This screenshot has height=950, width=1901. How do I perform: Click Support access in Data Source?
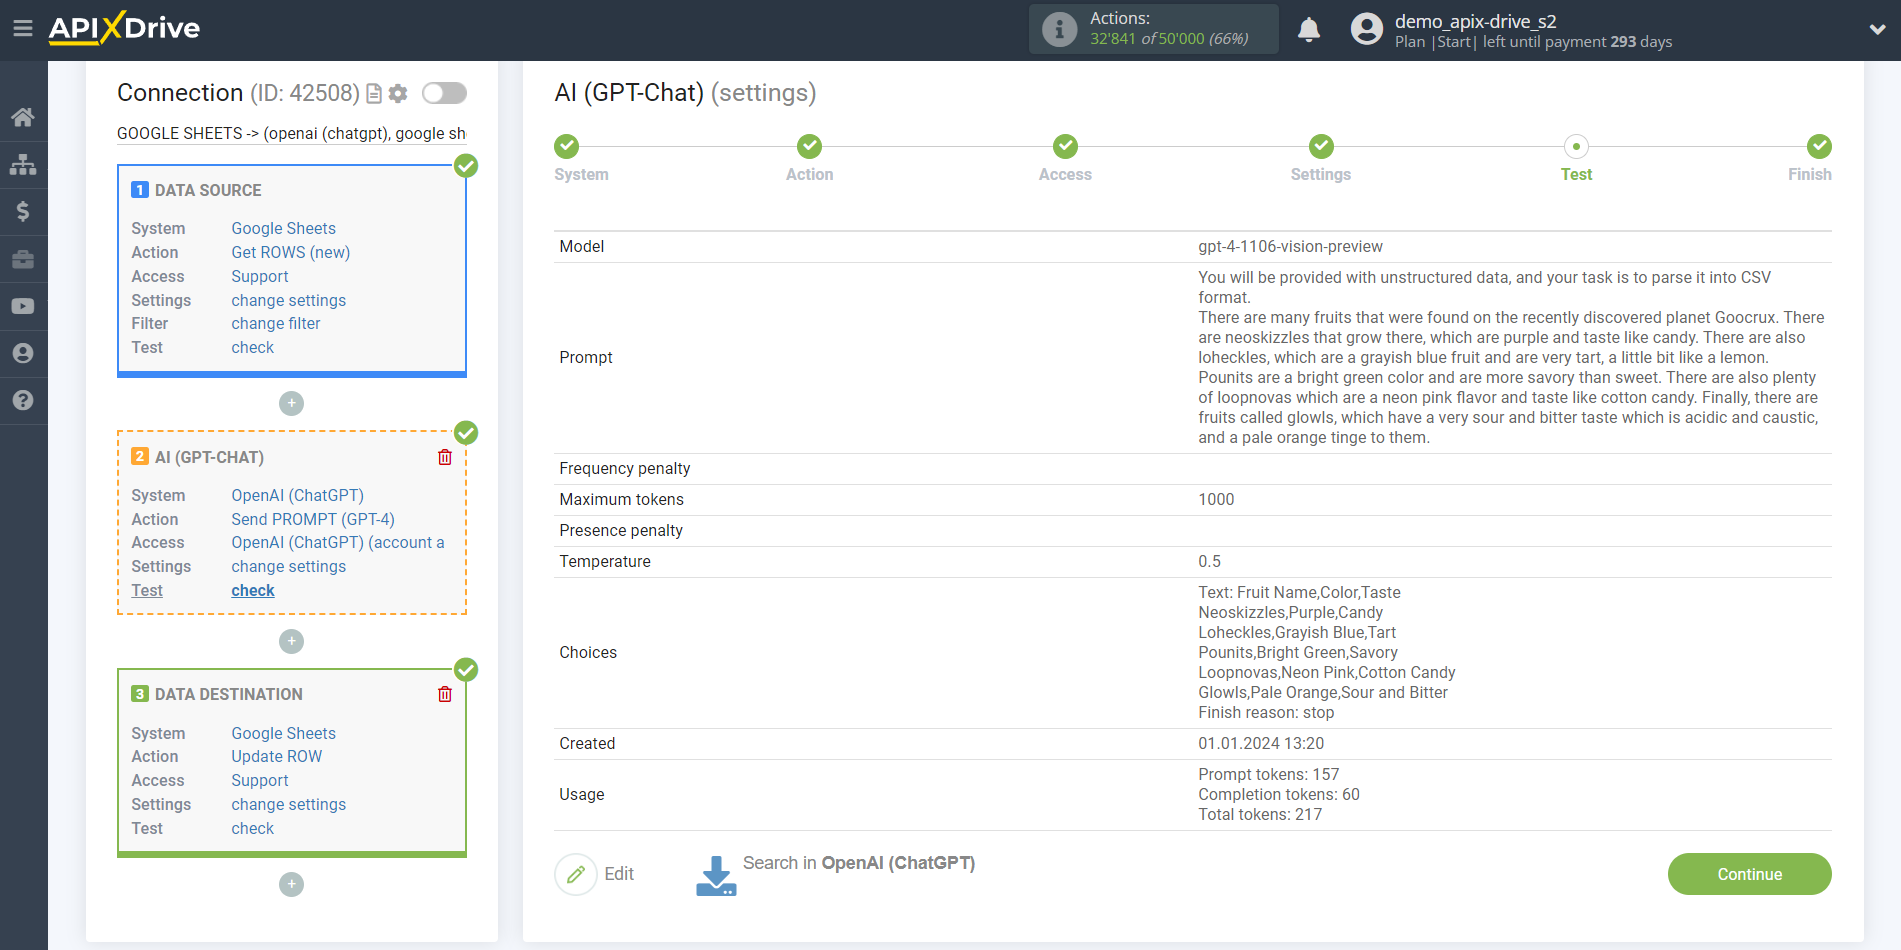(260, 277)
